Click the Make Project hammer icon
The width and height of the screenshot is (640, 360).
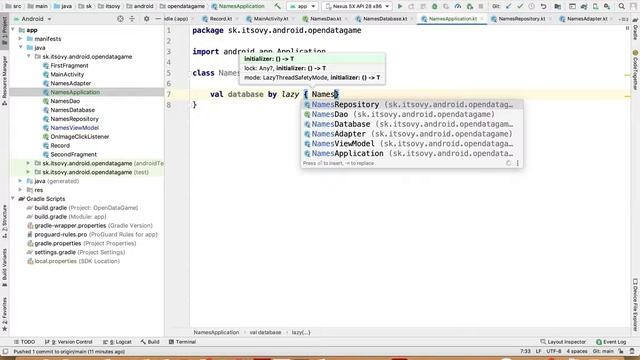[278, 6]
